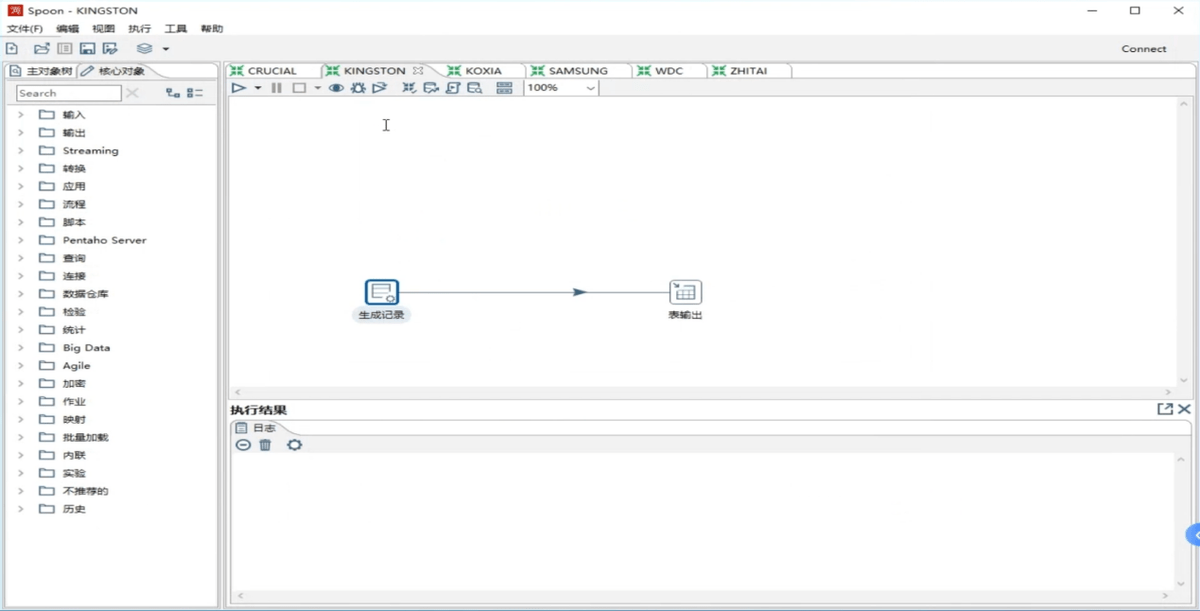The image size is (1200, 611).
Task: Click the Save As toolbar icon
Action: [x=110, y=48]
